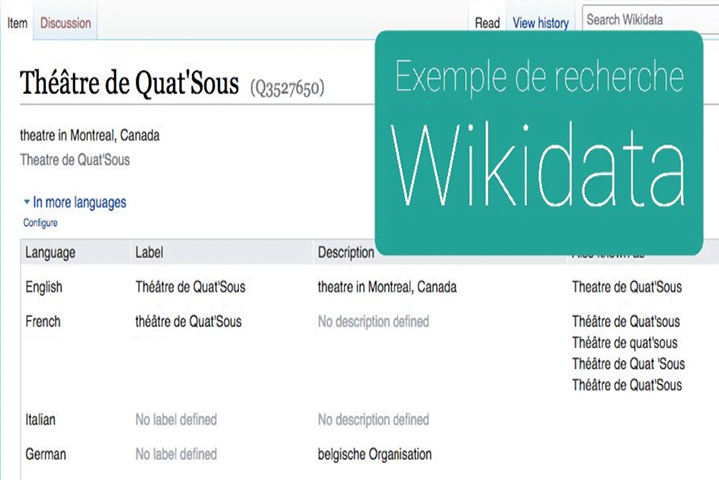Click German description belgische Organisation

pos(375,454)
